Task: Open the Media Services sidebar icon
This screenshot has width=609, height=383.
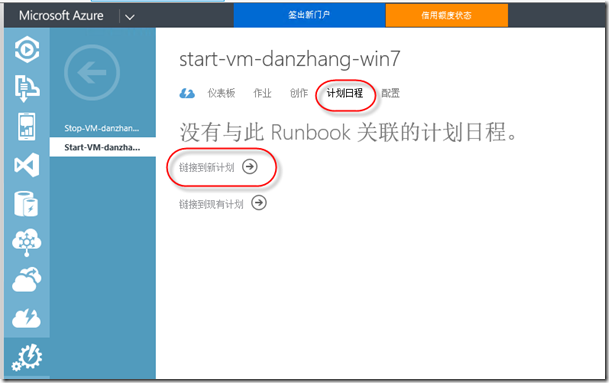Action: point(27,49)
